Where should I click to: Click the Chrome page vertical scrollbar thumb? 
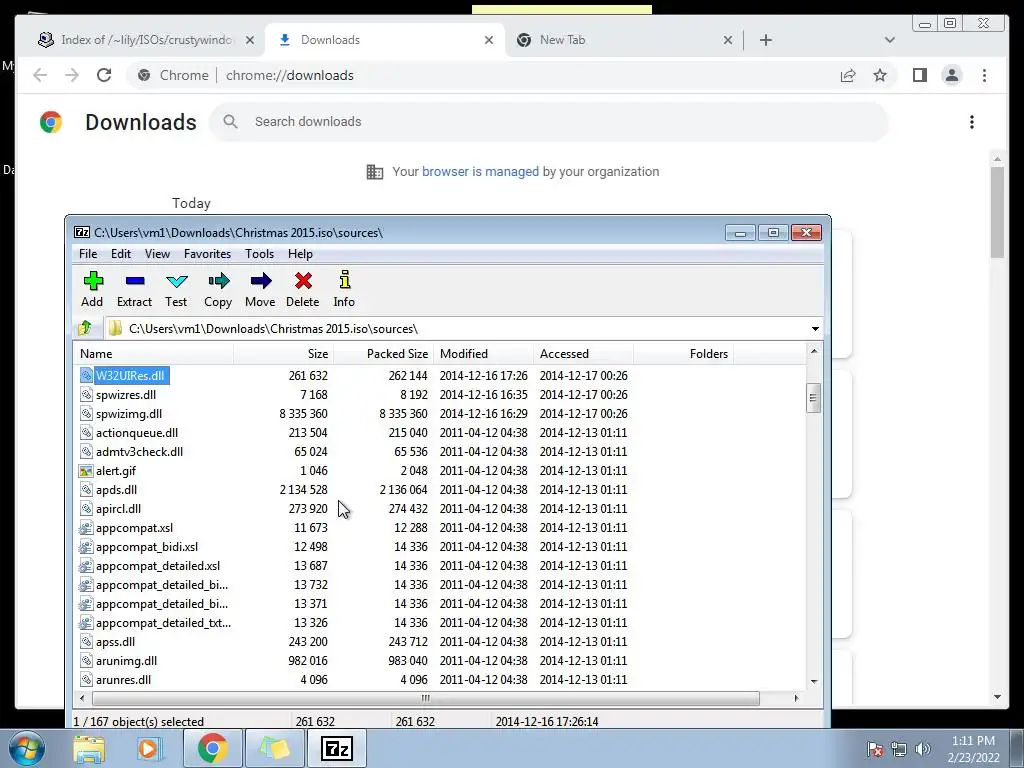point(997,212)
